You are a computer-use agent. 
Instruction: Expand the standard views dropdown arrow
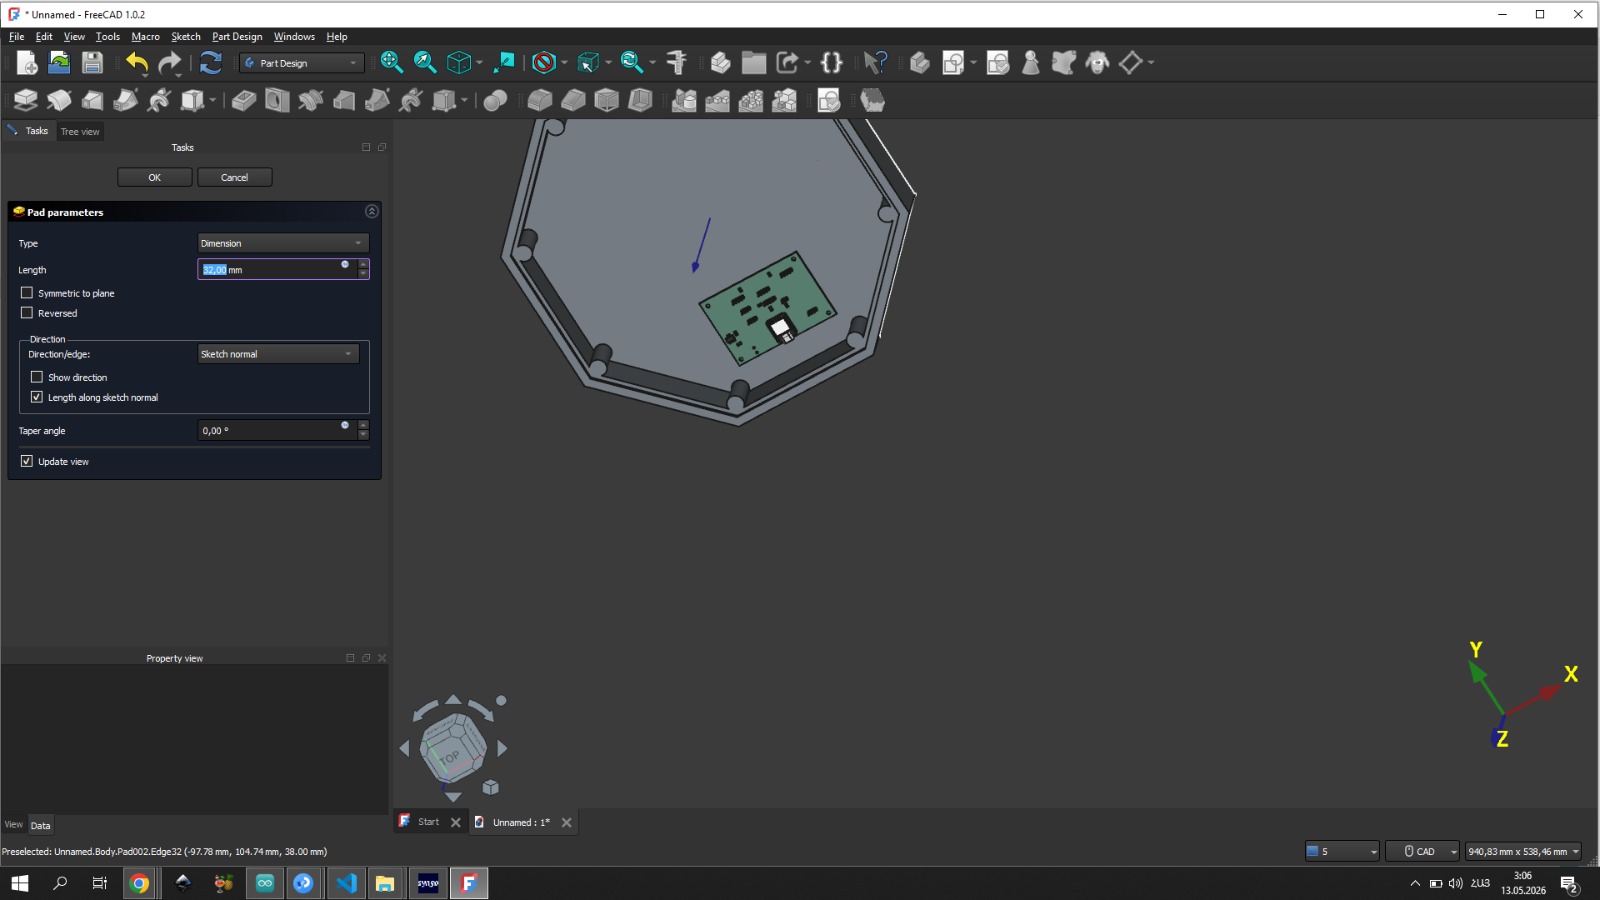click(479, 63)
